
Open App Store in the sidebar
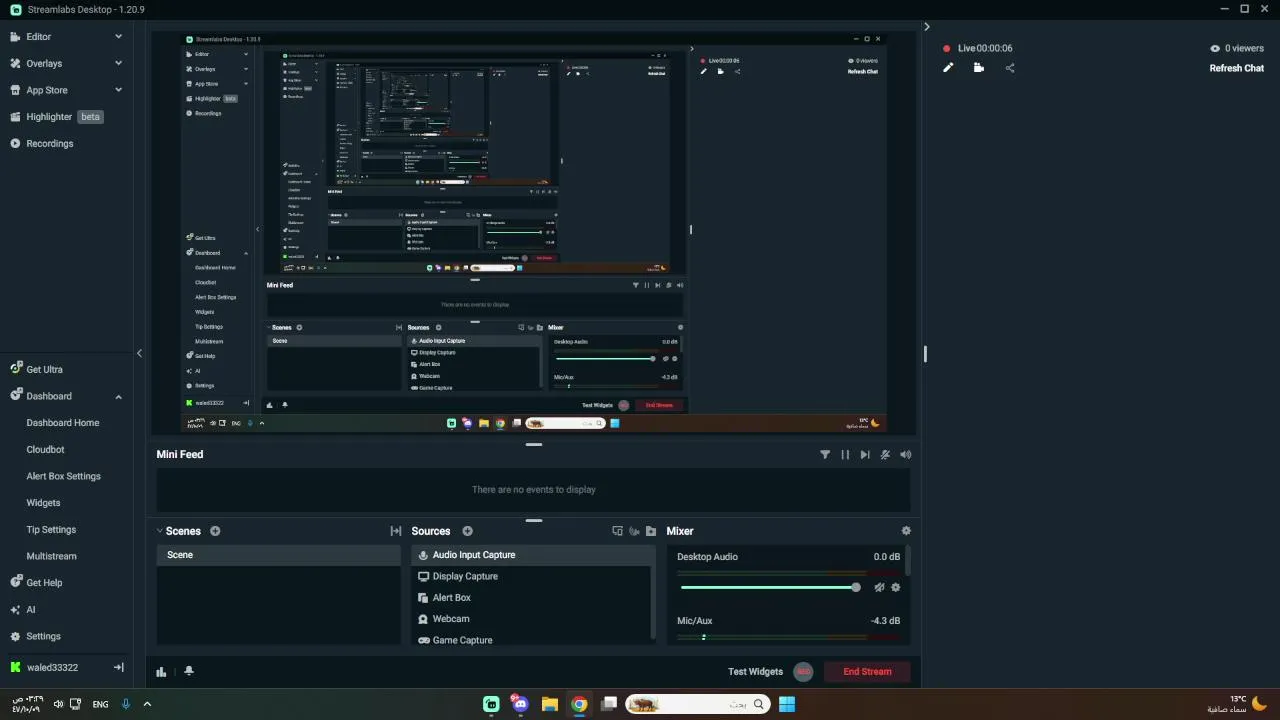point(46,90)
